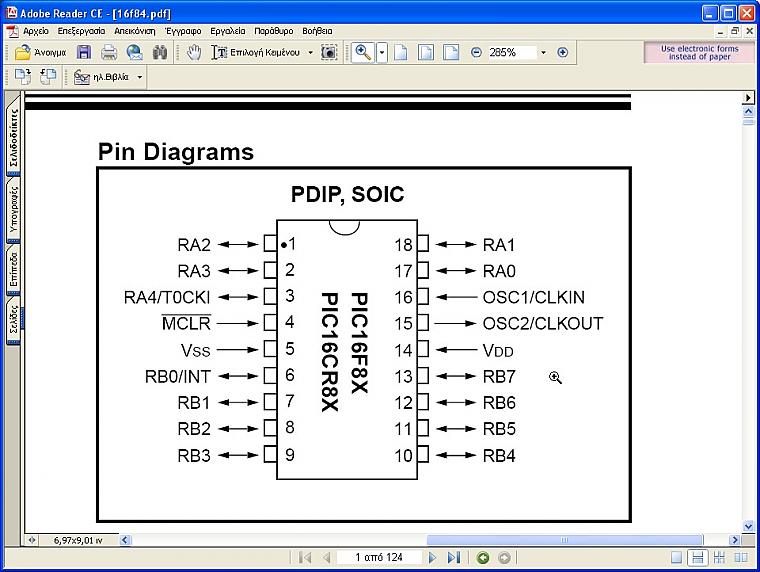The height and width of the screenshot is (572, 760).
Task: Click the green previous view button
Action: 483,558
